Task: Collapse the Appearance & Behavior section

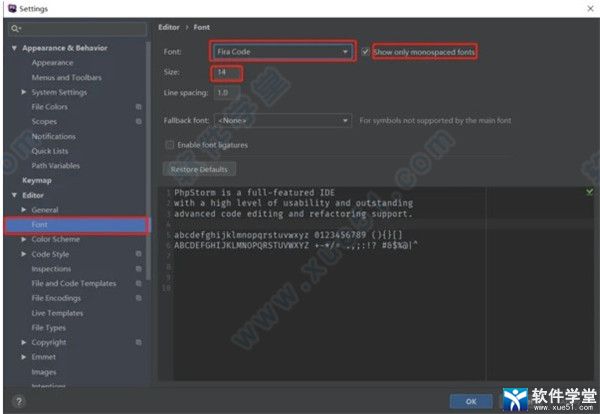Action: (14, 48)
